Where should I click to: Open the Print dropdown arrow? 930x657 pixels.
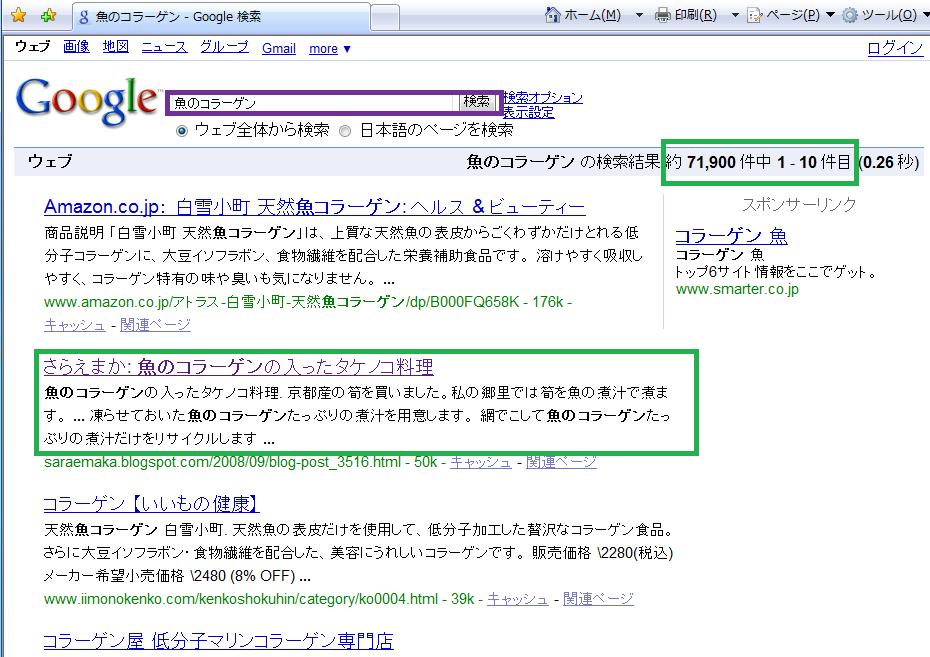[x=735, y=15]
